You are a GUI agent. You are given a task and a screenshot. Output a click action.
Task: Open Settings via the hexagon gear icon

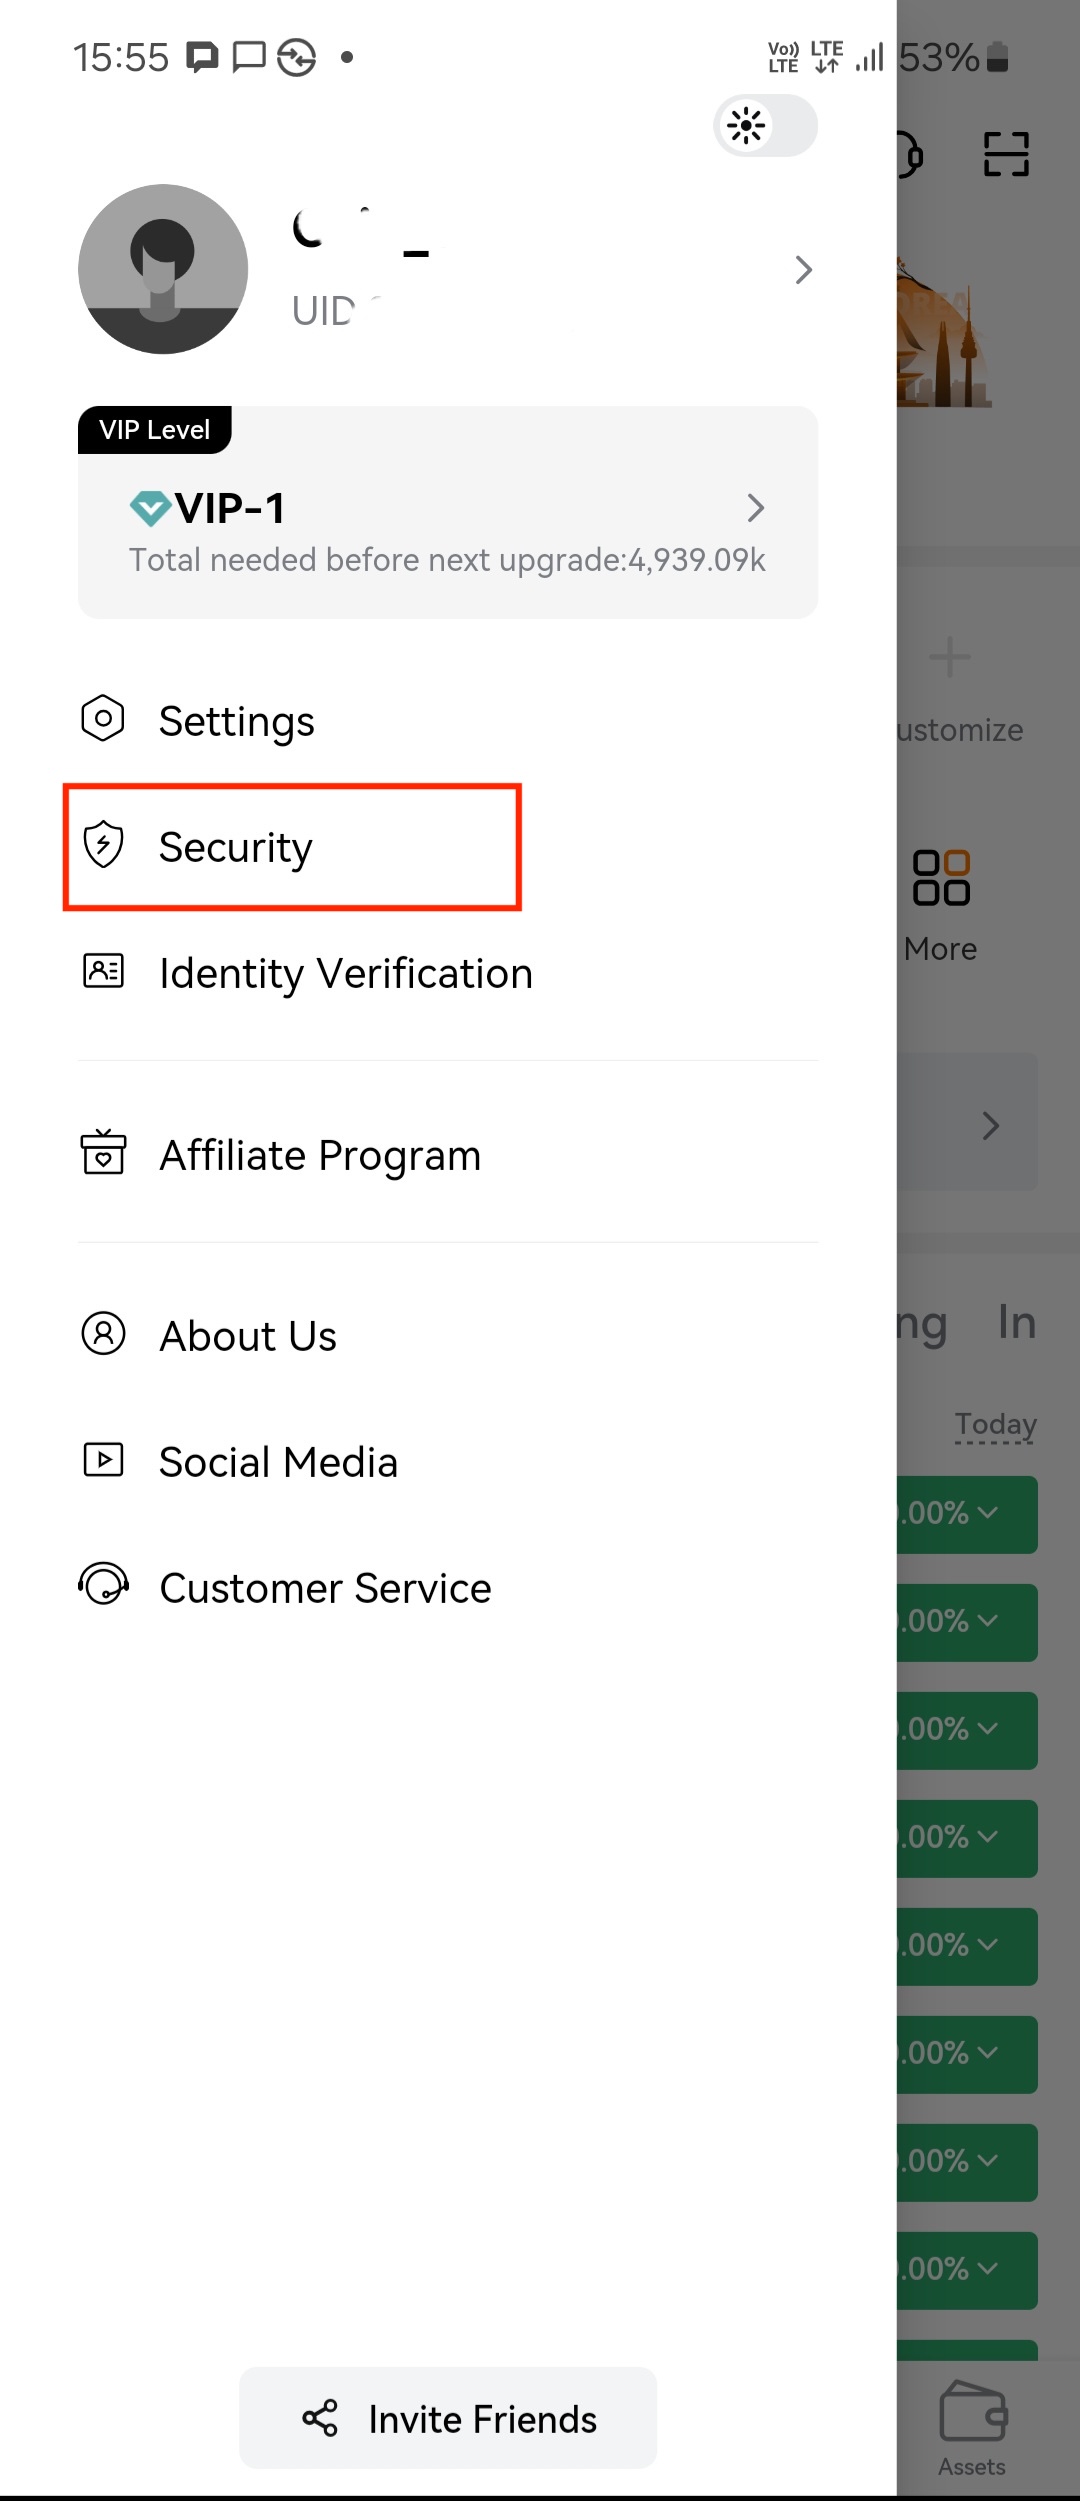point(103,718)
